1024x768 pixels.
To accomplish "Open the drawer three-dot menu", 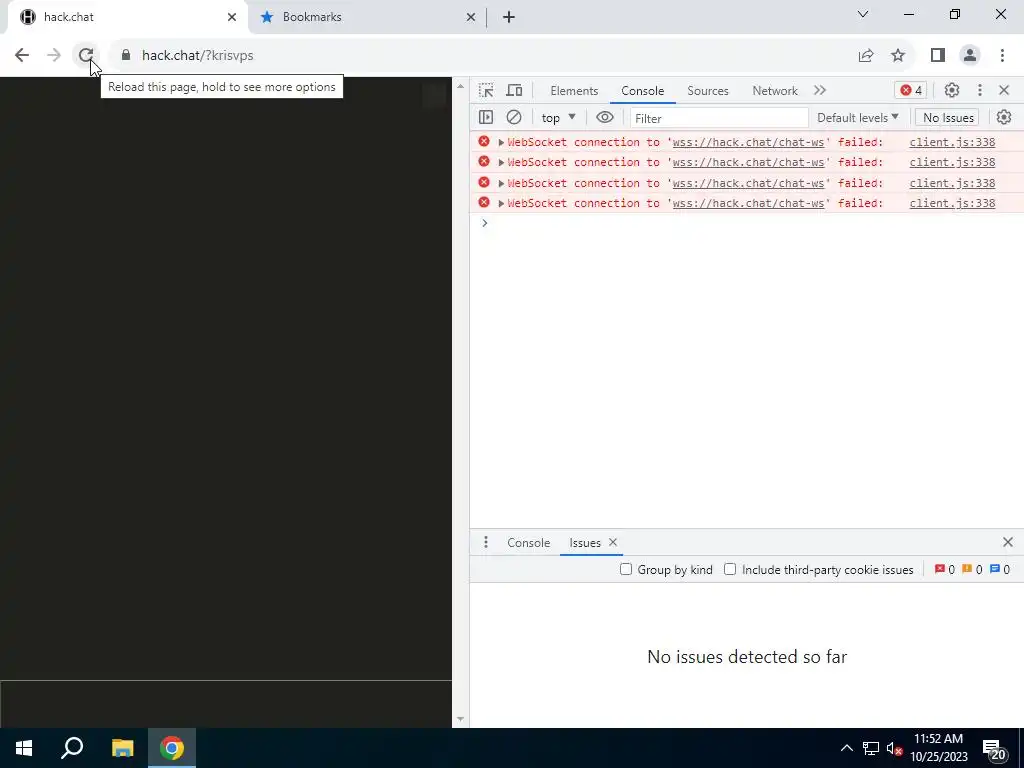I will pyautogui.click(x=486, y=543).
